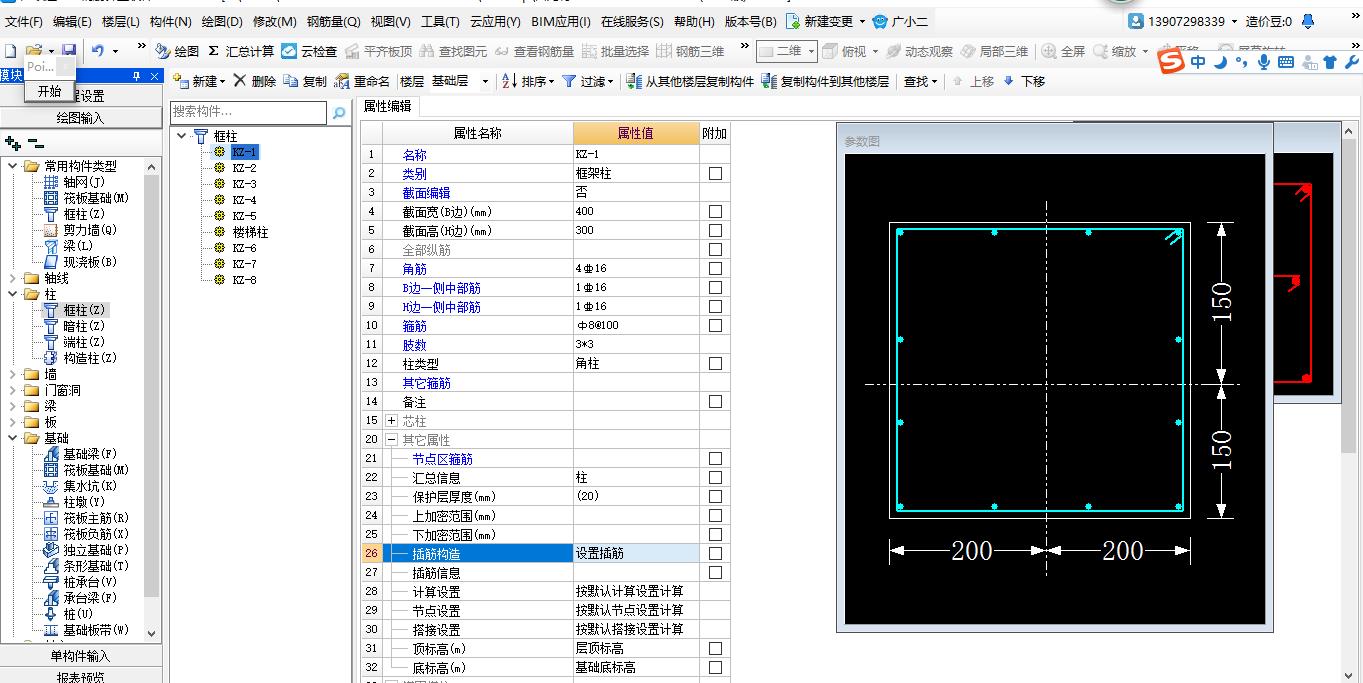Click the save disk icon
Viewport: 1363px width, 683px height.
pos(68,50)
